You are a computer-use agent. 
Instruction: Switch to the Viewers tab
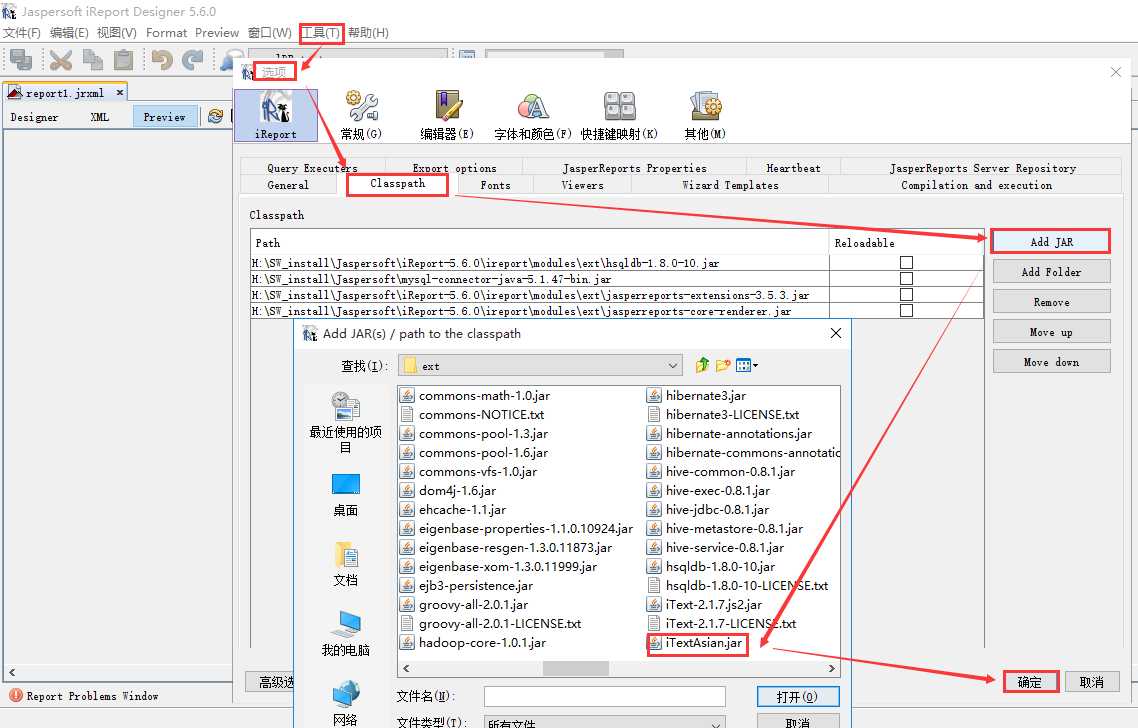[x=582, y=185]
